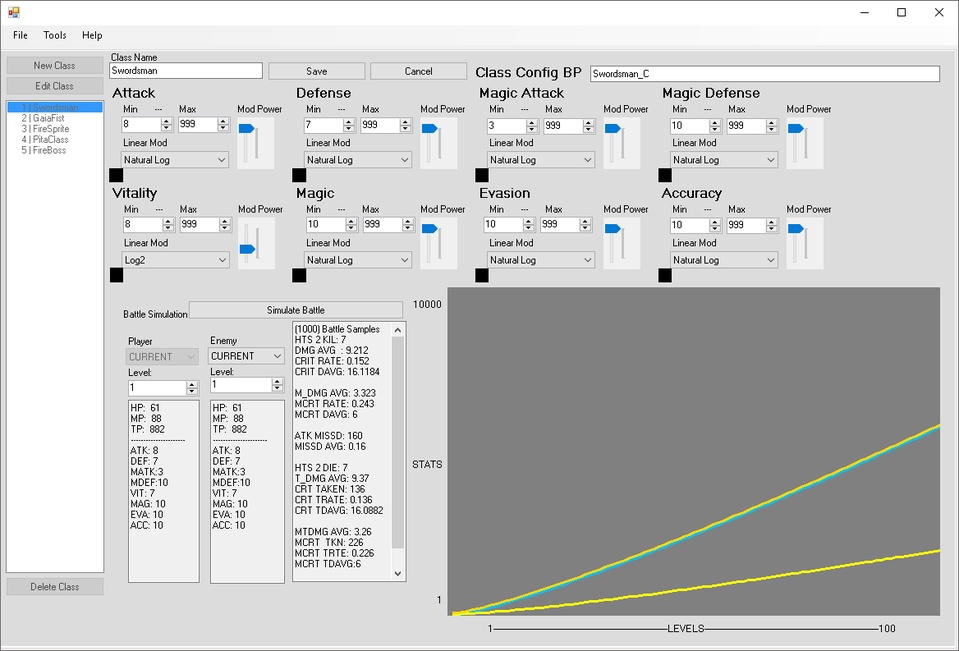This screenshot has height=651, width=959.
Task: Open the Enemy CURRENT dropdown
Action: (245, 355)
